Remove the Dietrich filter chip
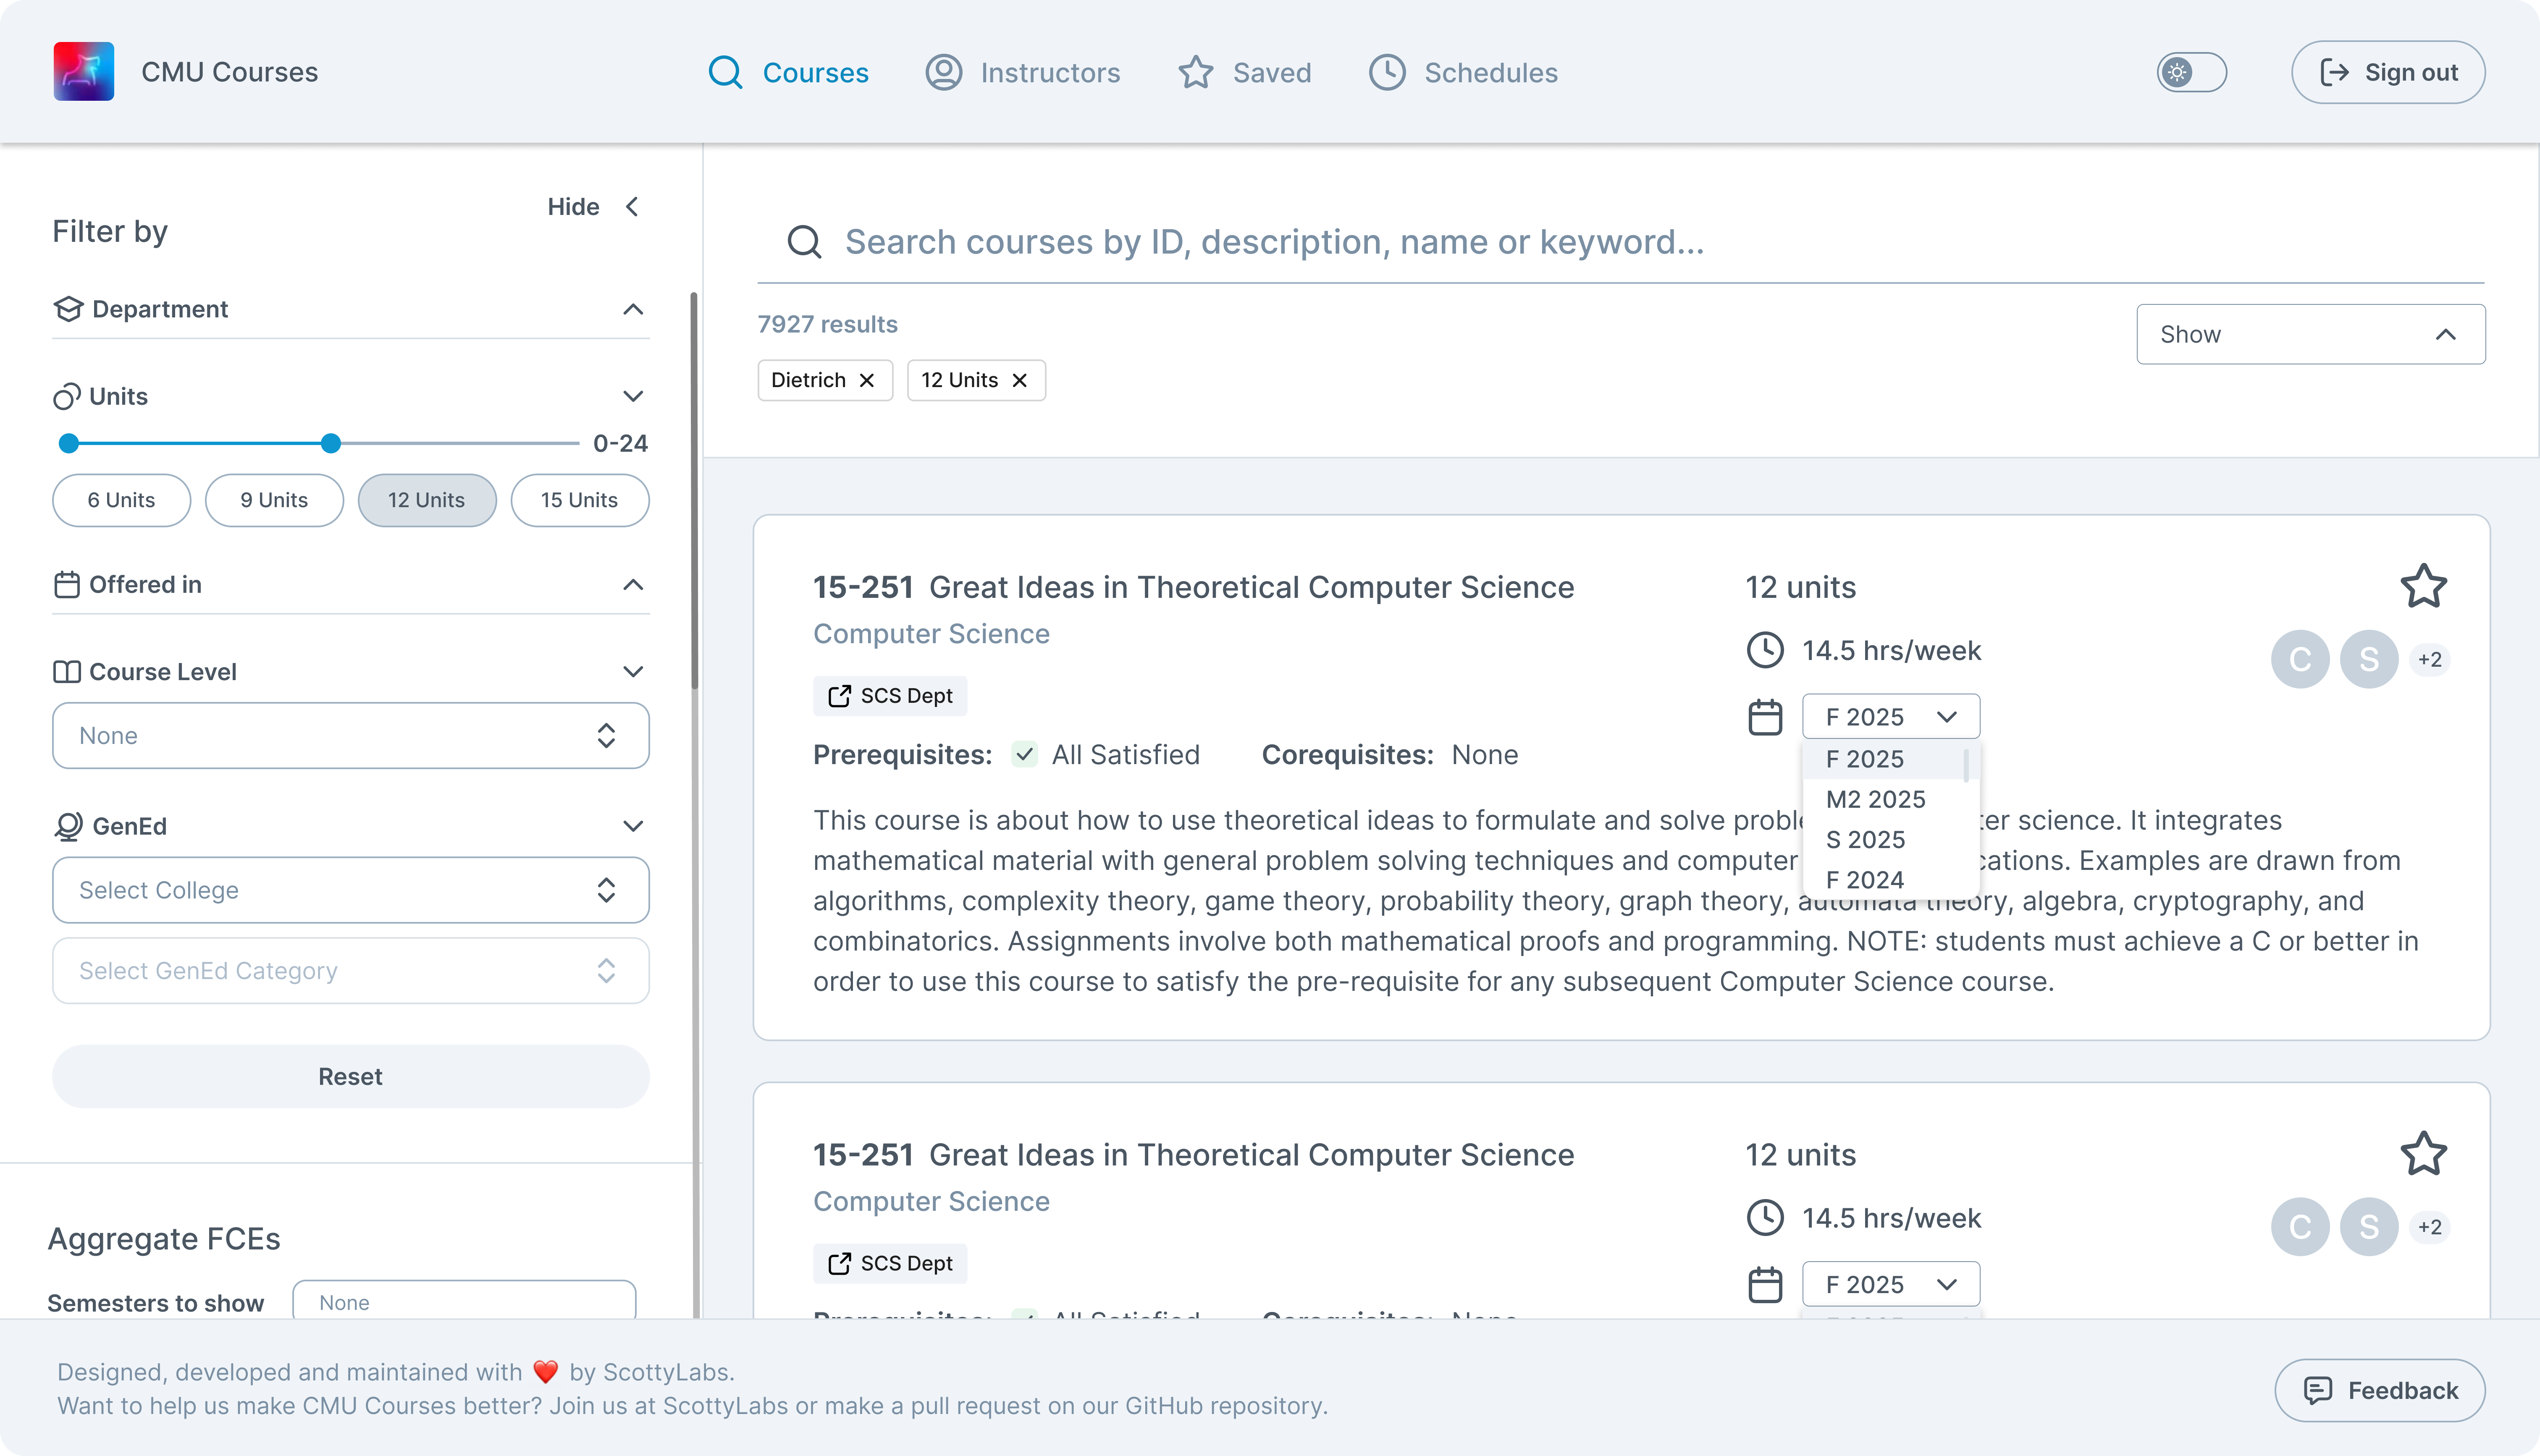 coord(867,380)
